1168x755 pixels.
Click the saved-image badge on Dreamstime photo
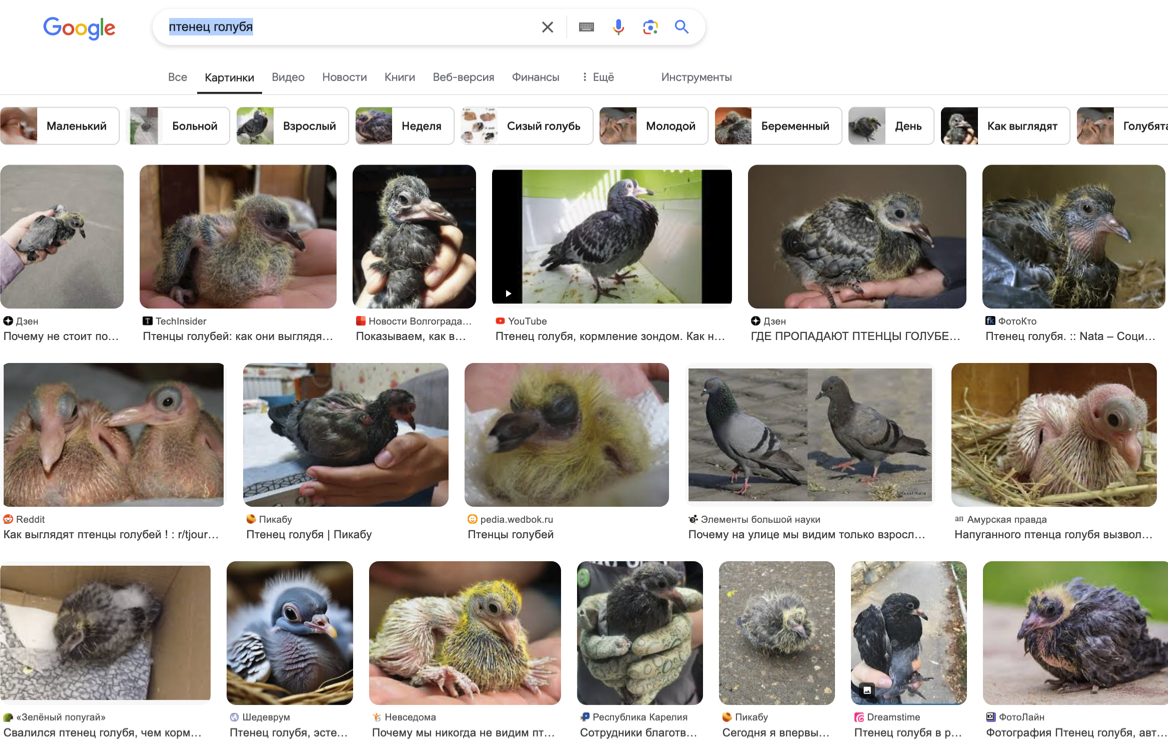tap(867, 690)
